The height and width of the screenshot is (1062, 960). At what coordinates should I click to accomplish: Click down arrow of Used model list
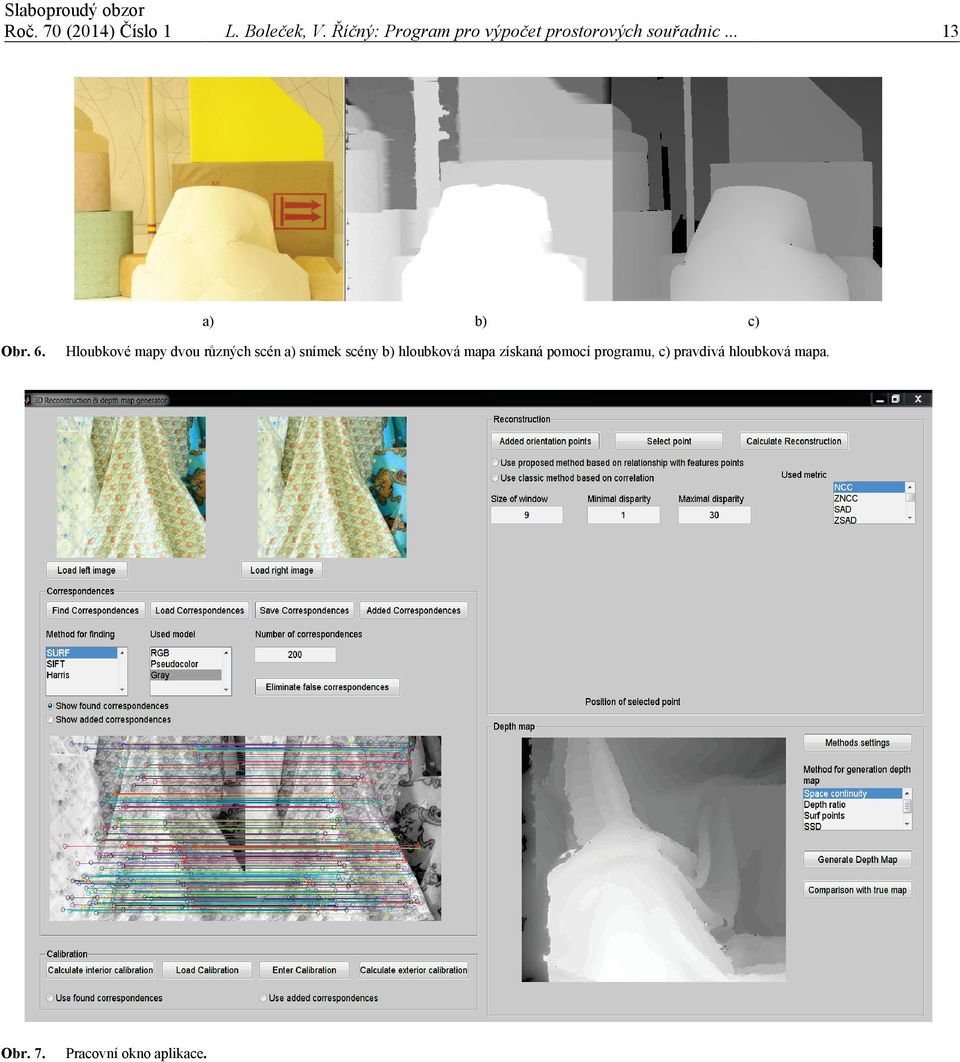tap(226, 689)
